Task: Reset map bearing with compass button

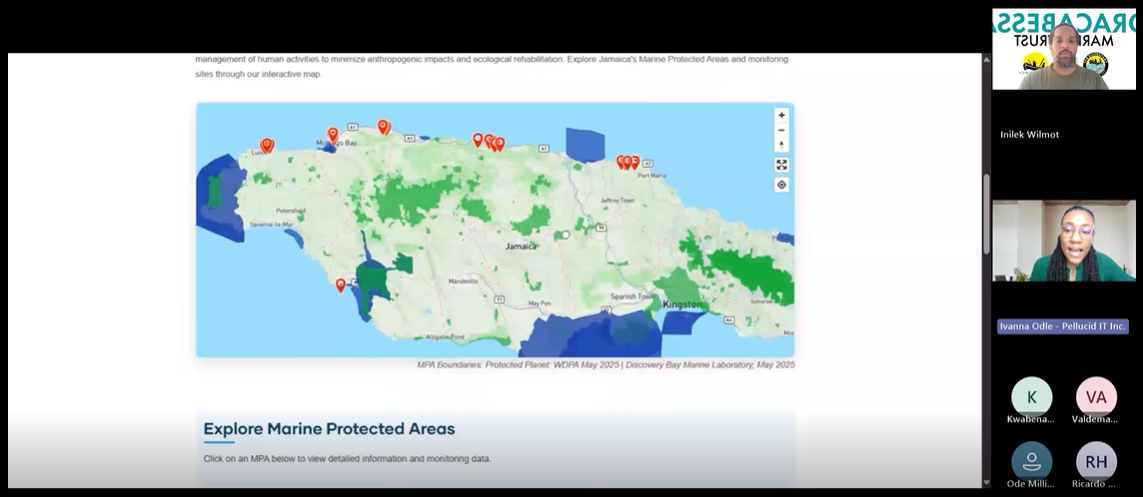Action: coord(781,145)
